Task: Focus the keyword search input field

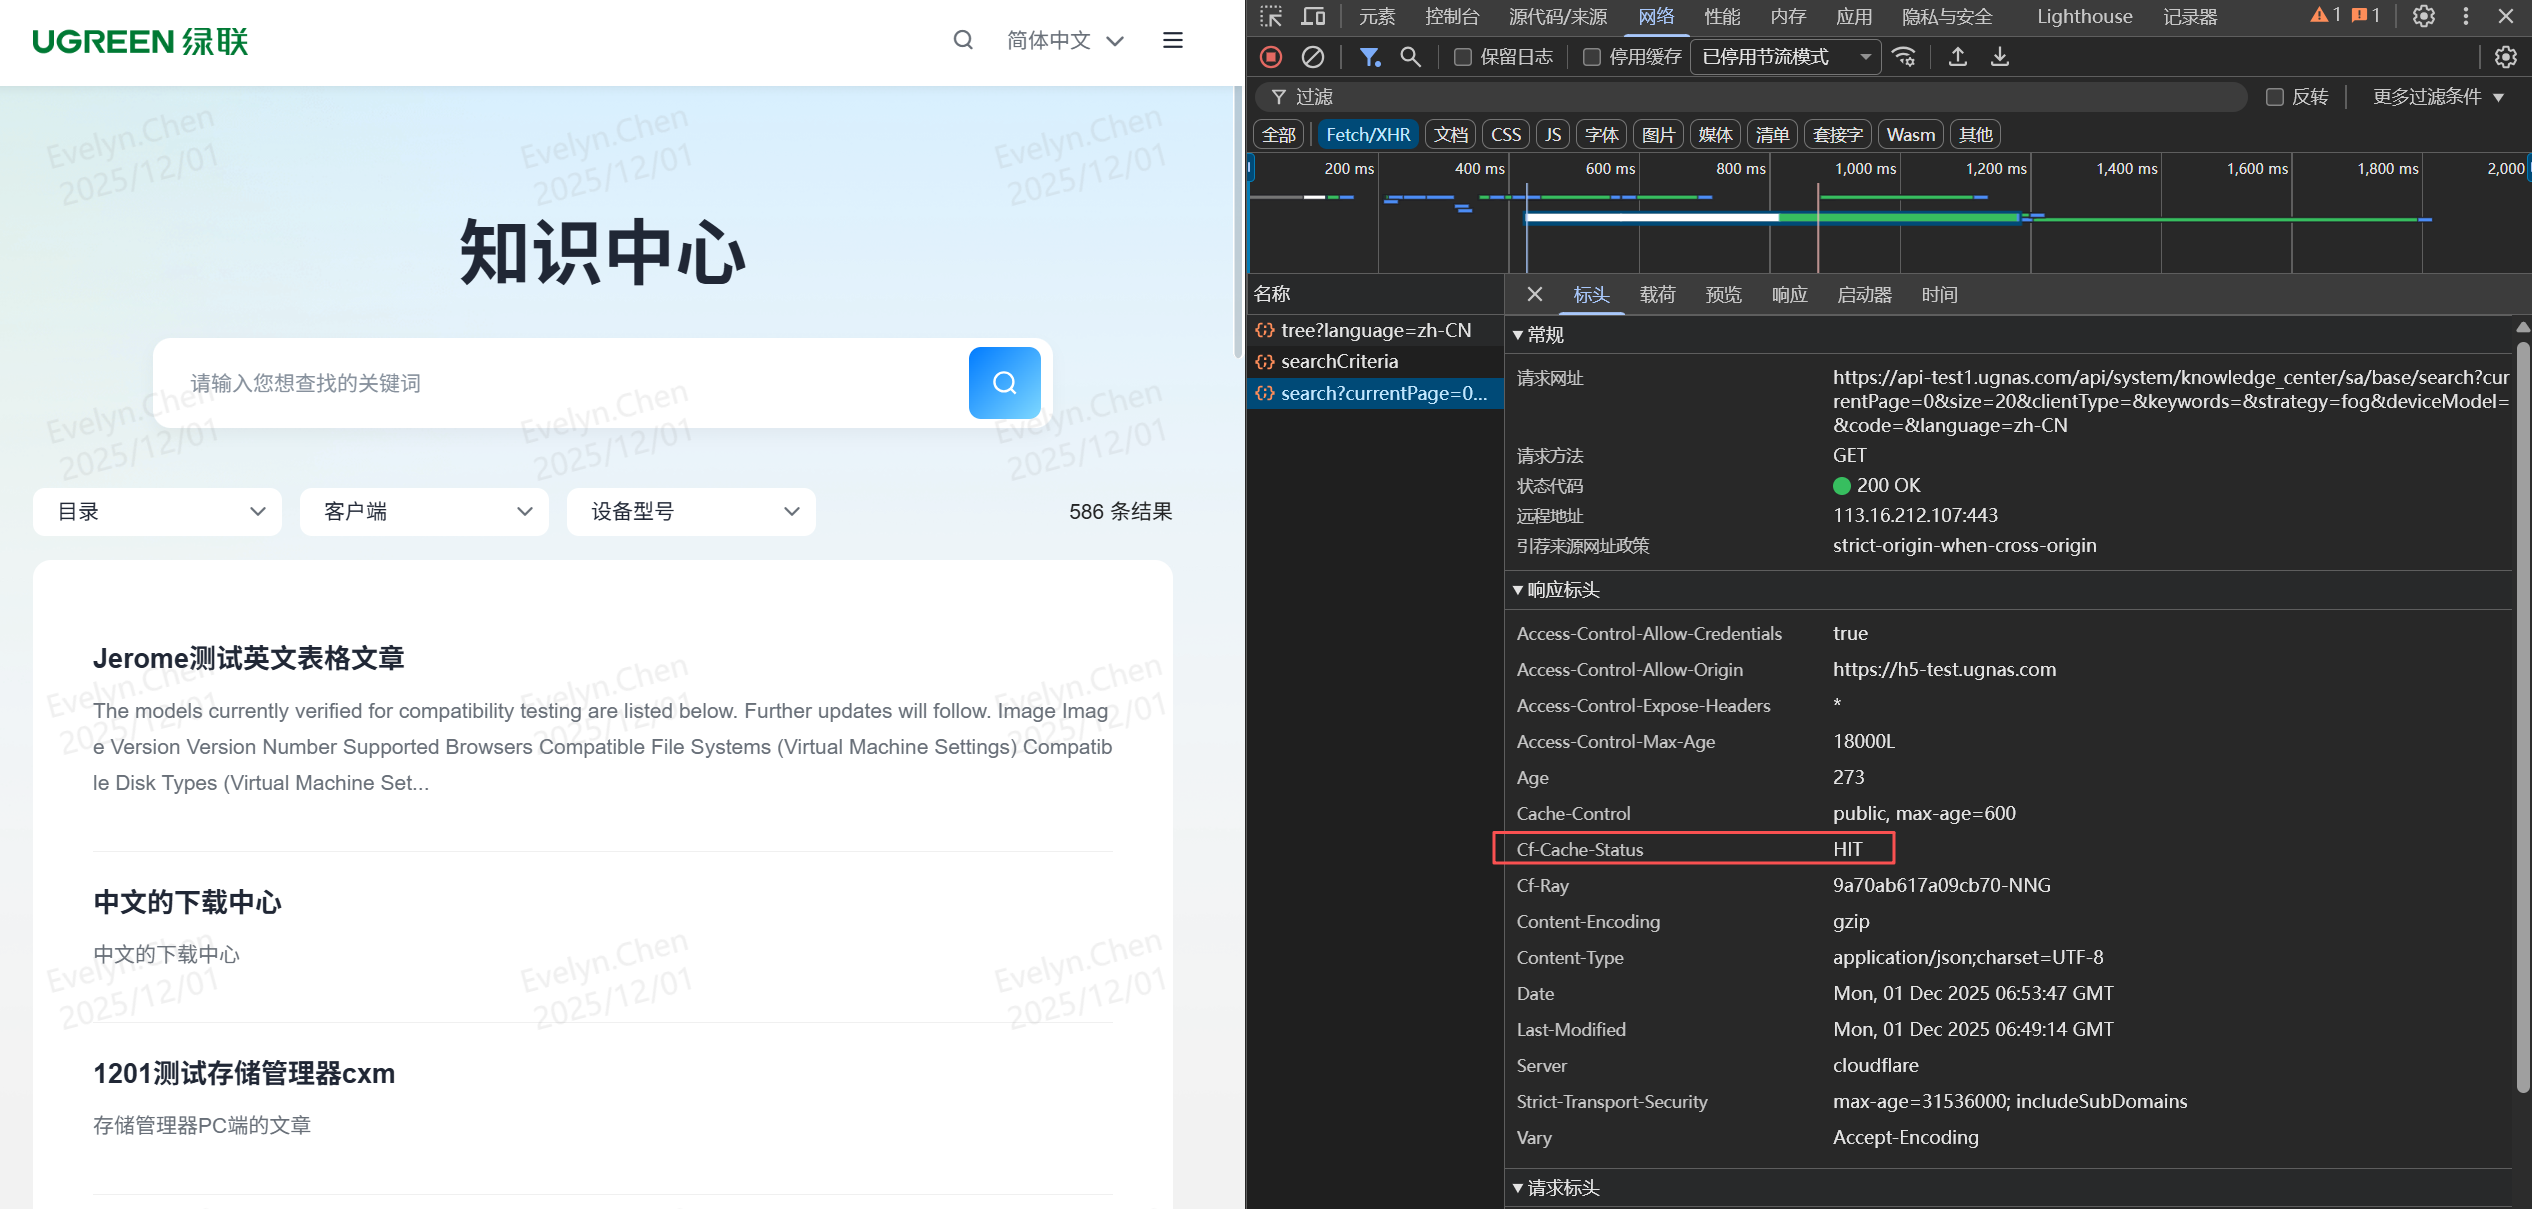Action: 560,383
